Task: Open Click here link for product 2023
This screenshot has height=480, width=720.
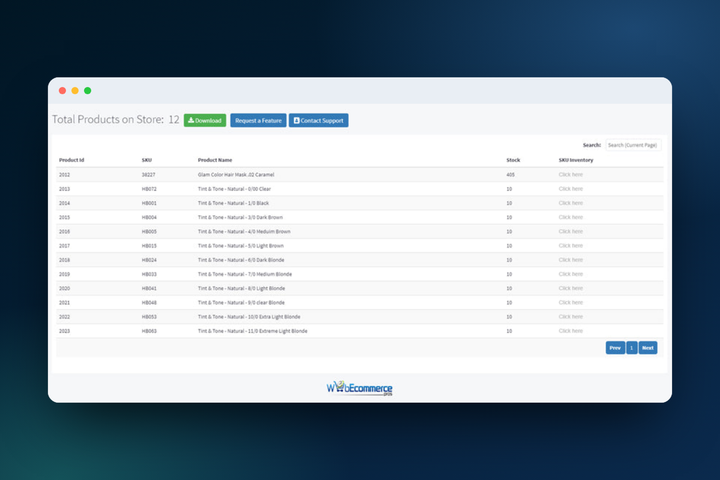Action: coord(570,331)
